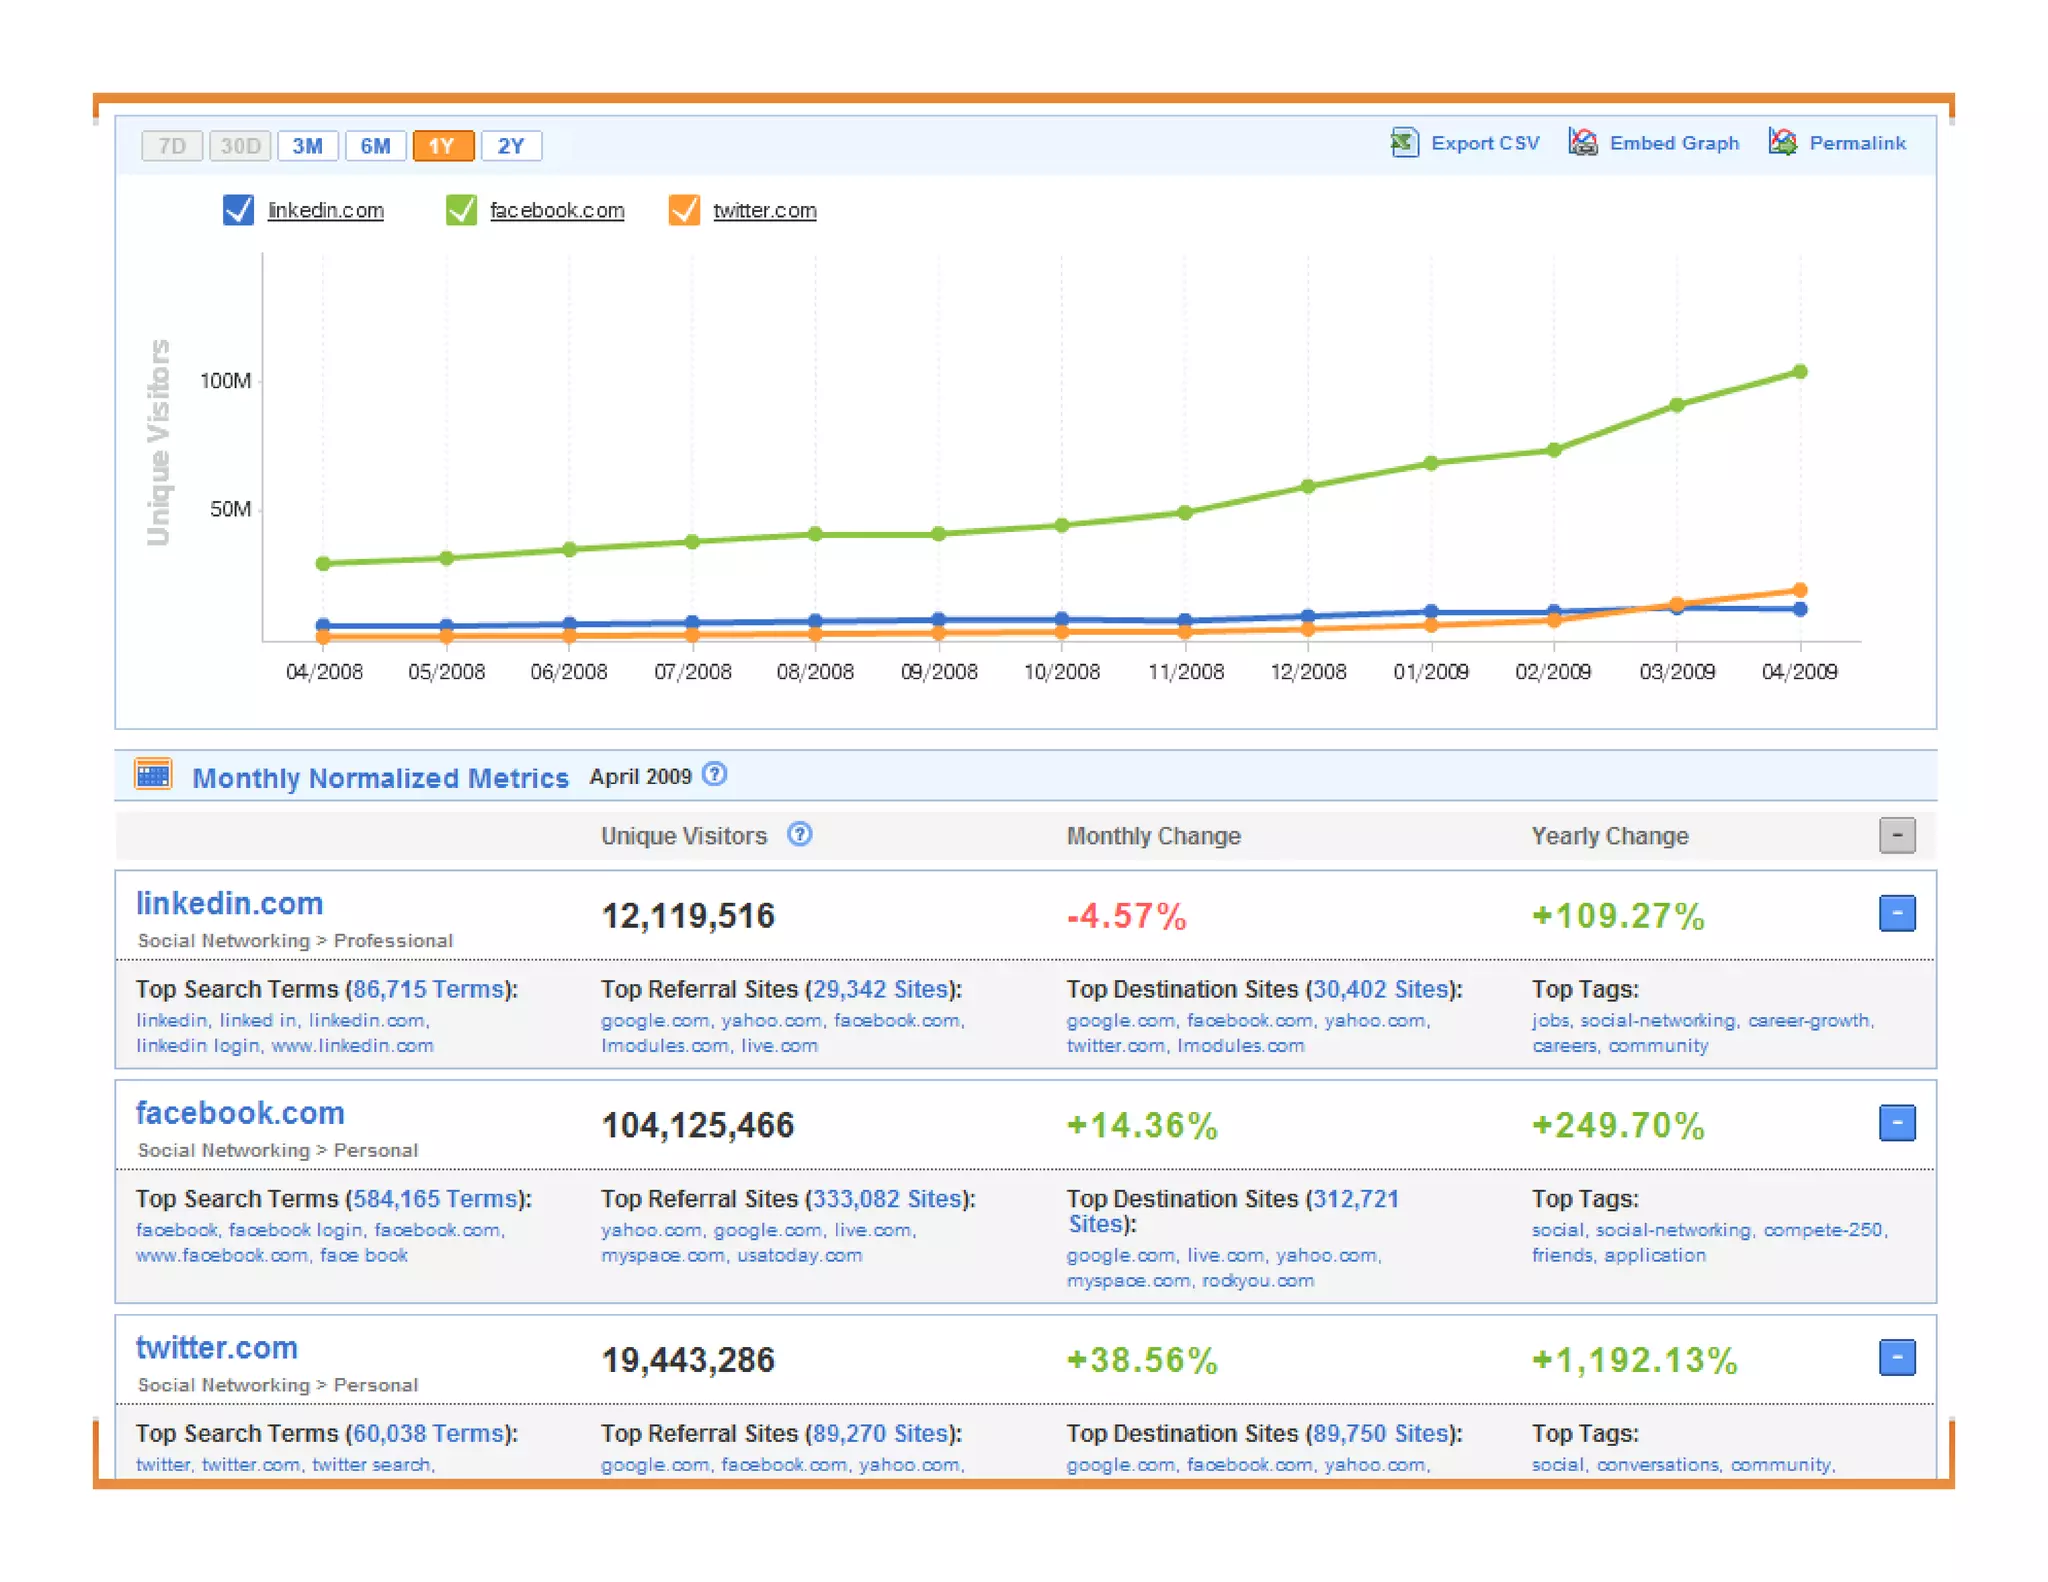Switch to the 2Y time range tab

511,146
